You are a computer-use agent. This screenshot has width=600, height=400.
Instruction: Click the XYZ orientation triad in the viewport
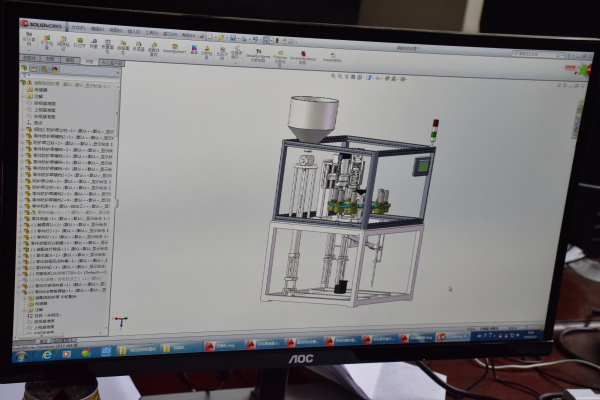[120, 321]
